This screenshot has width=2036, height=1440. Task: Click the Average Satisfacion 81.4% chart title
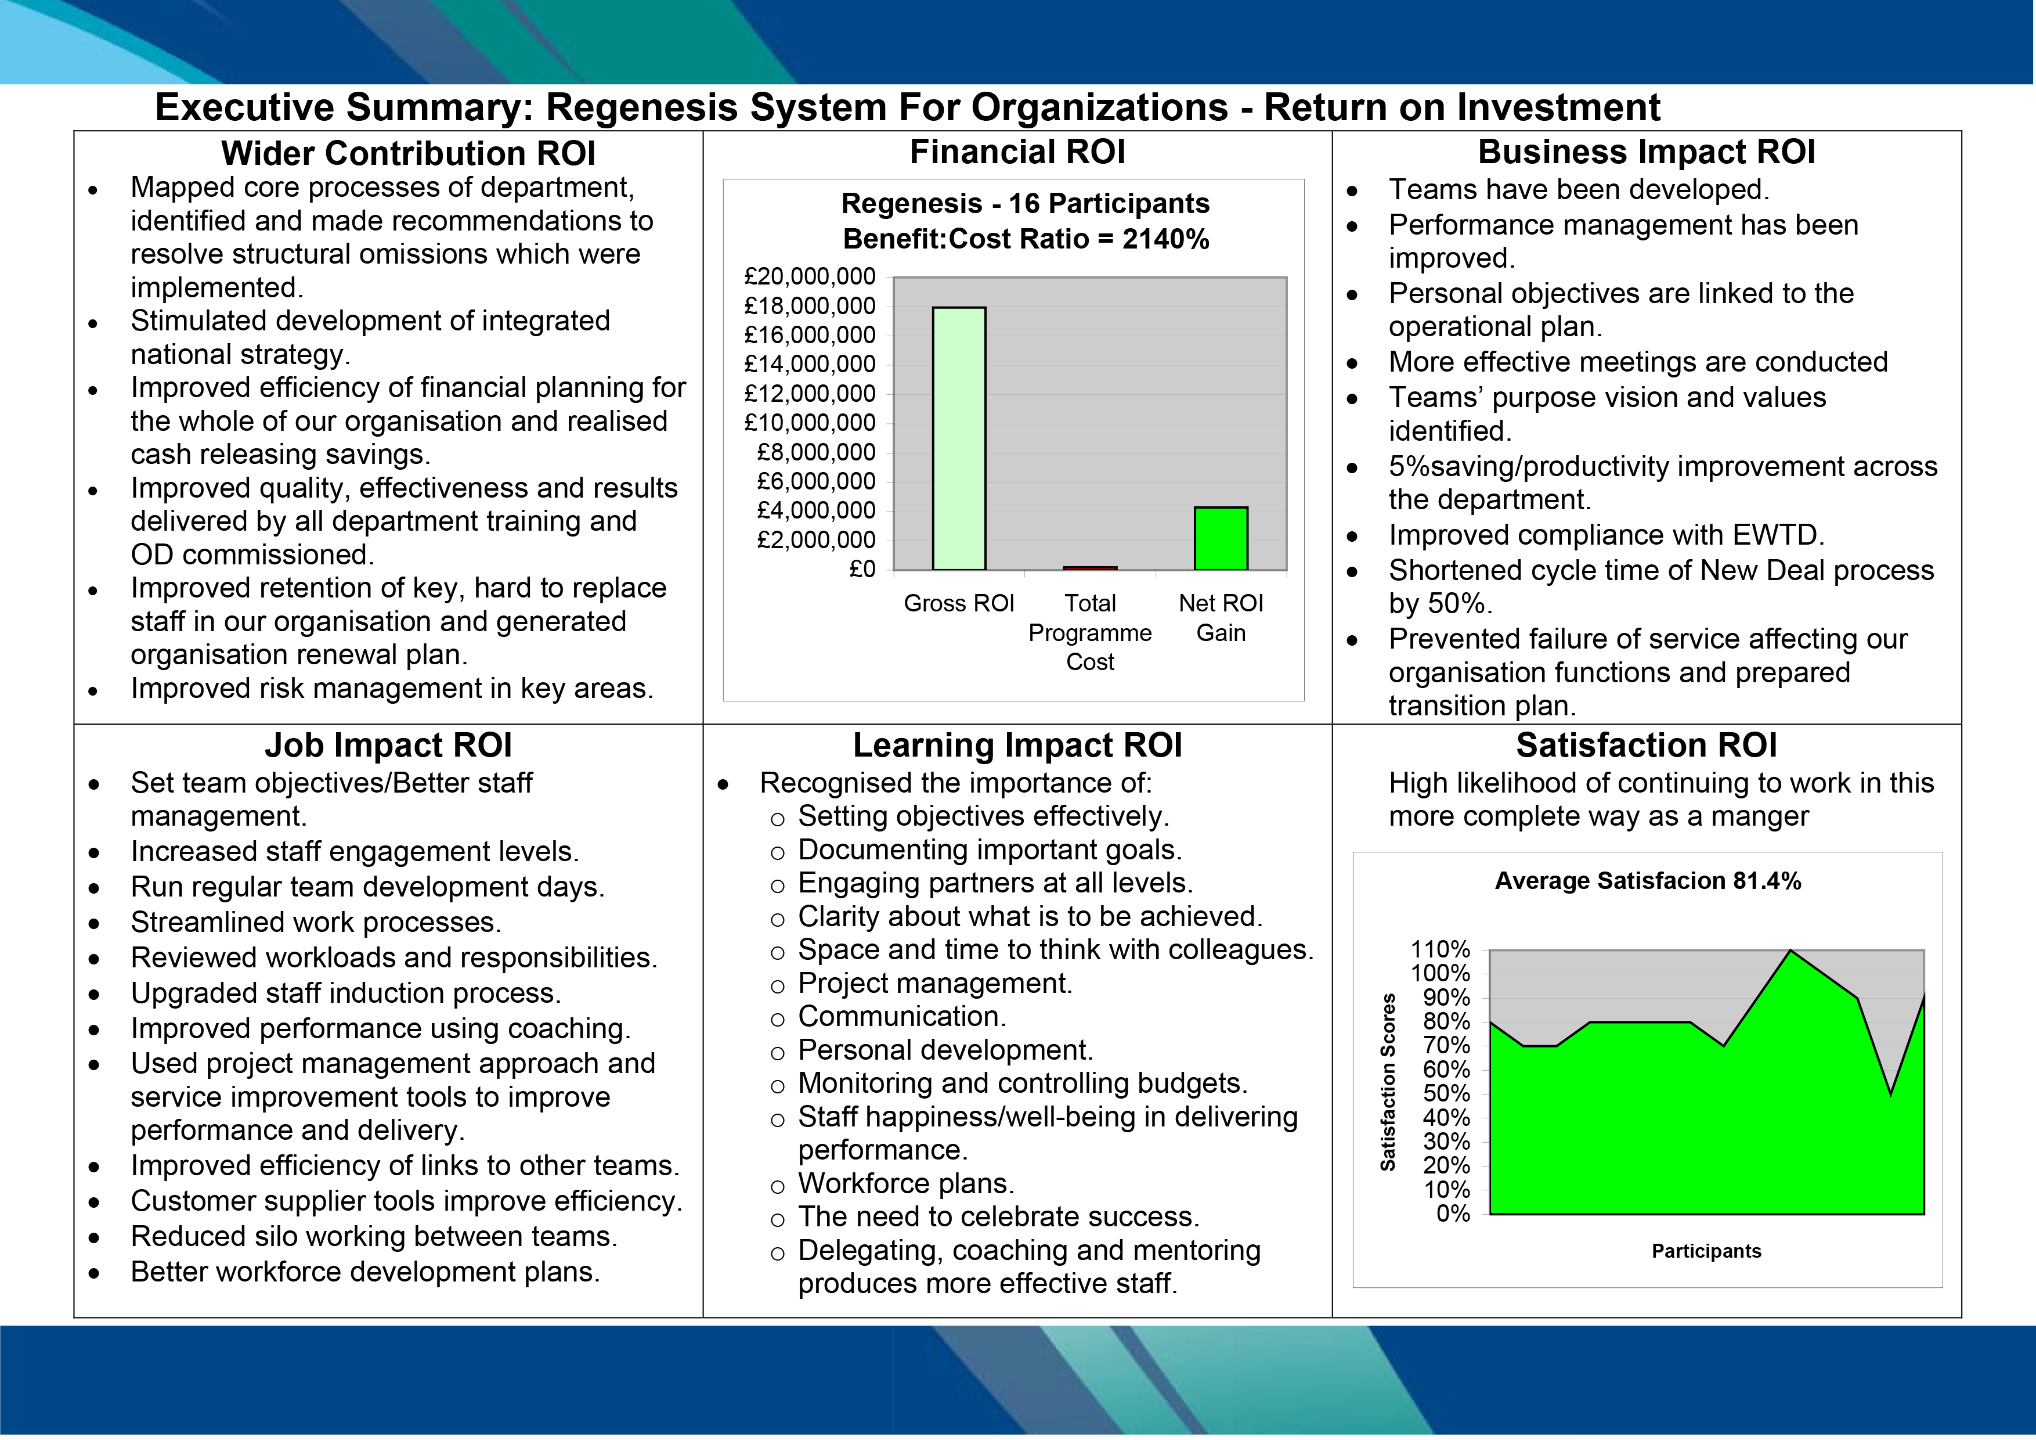click(1648, 881)
